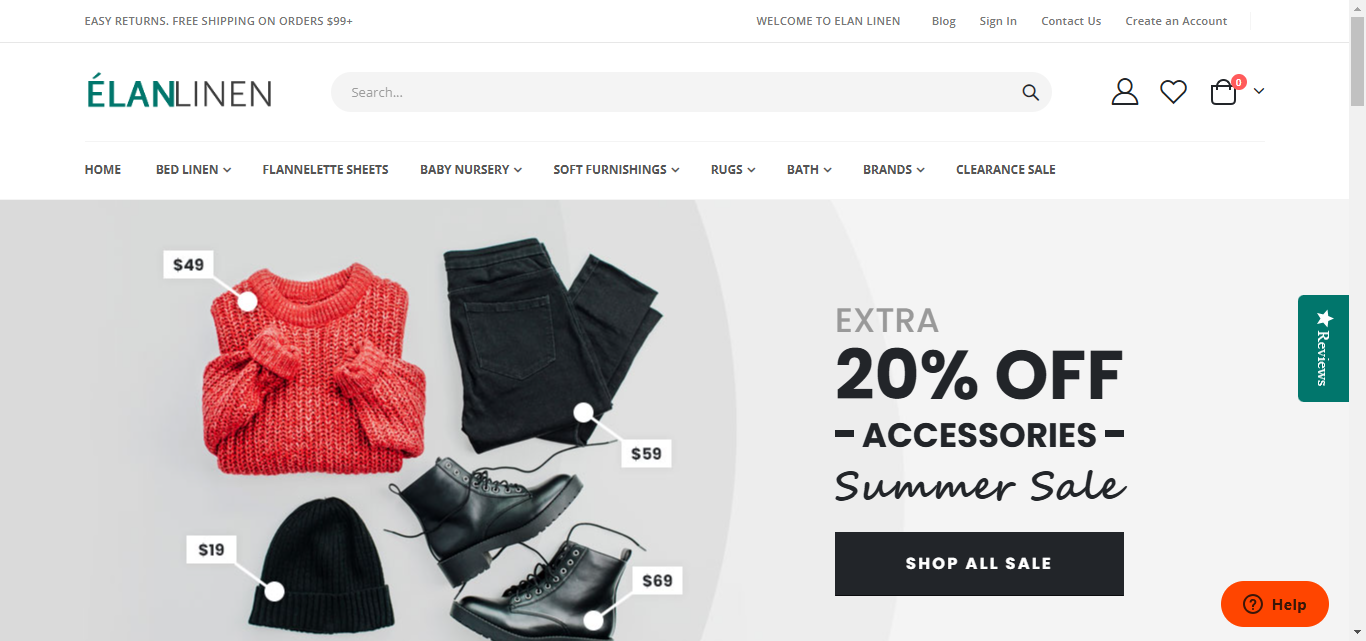
Task: Open the Brands dropdown menu
Action: (x=893, y=170)
